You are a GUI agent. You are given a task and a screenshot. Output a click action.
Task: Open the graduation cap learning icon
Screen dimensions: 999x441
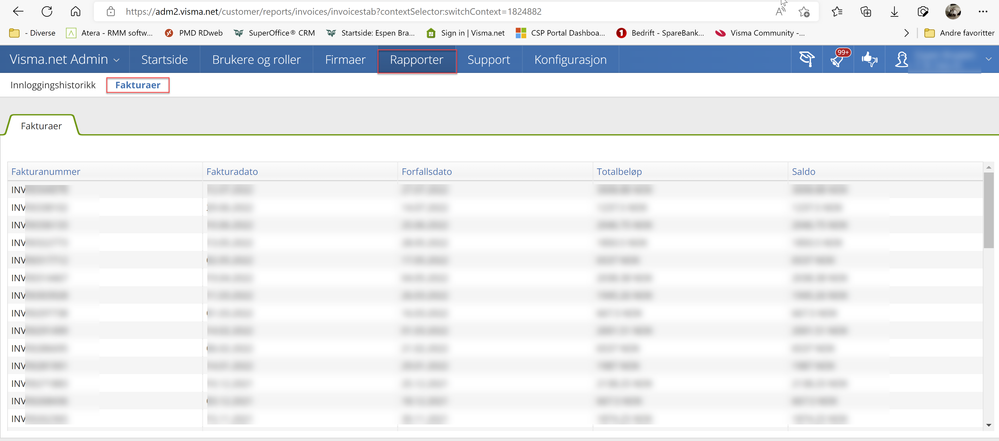click(x=807, y=60)
